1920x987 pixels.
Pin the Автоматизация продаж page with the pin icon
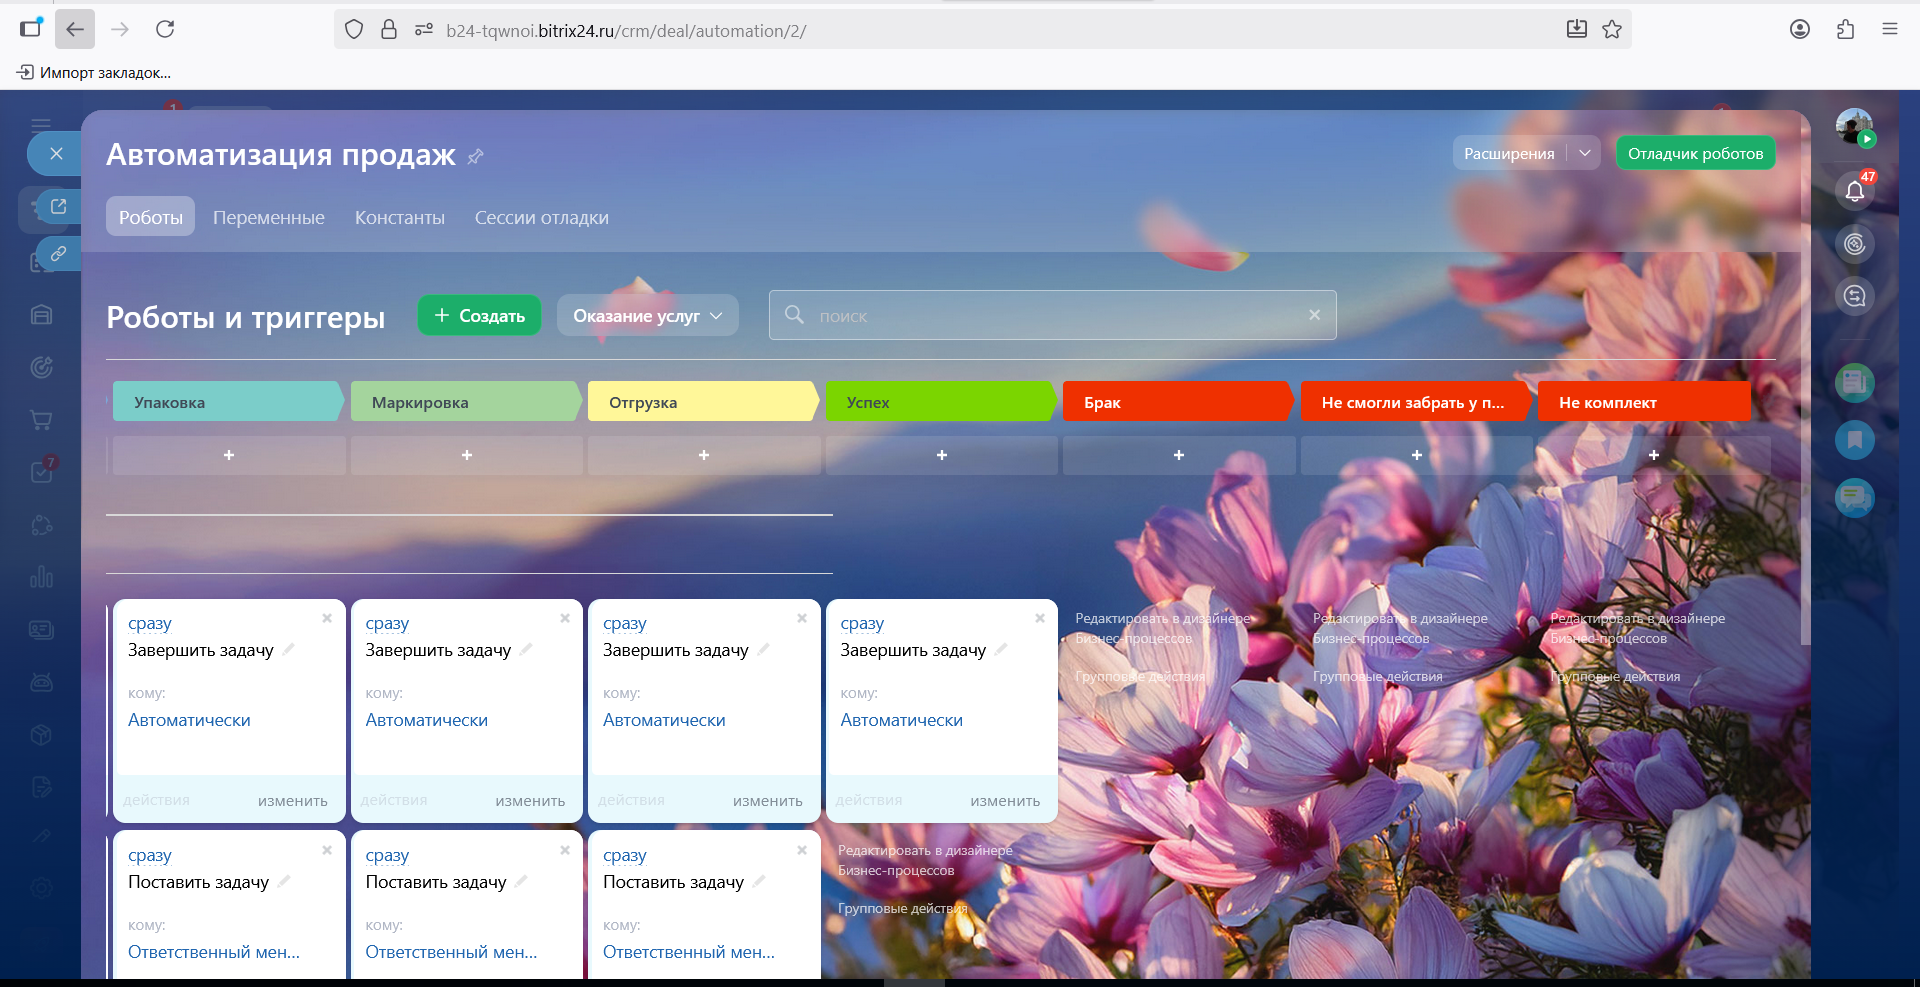point(476,156)
